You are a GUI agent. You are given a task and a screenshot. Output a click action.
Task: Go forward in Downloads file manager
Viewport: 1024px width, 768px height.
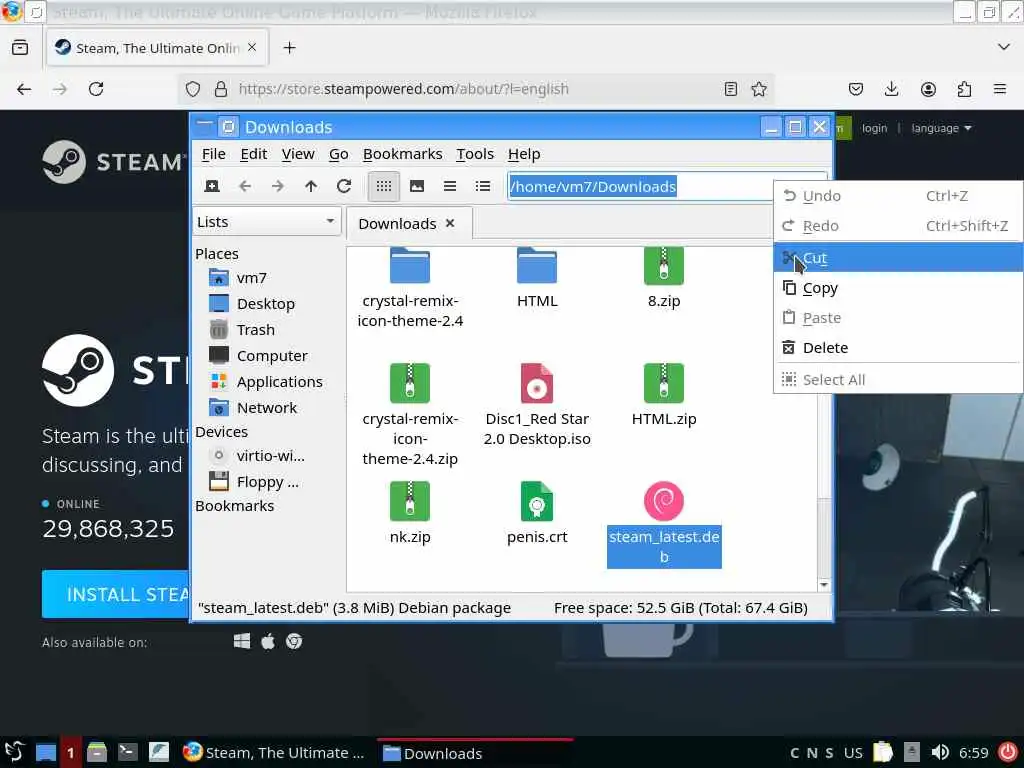pos(278,186)
